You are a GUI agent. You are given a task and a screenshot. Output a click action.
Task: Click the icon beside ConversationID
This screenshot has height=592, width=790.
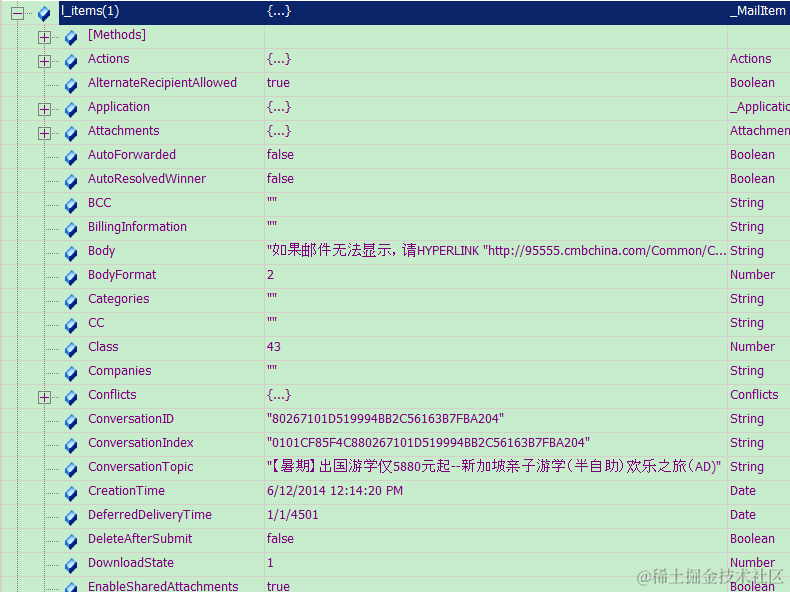pos(71,422)
